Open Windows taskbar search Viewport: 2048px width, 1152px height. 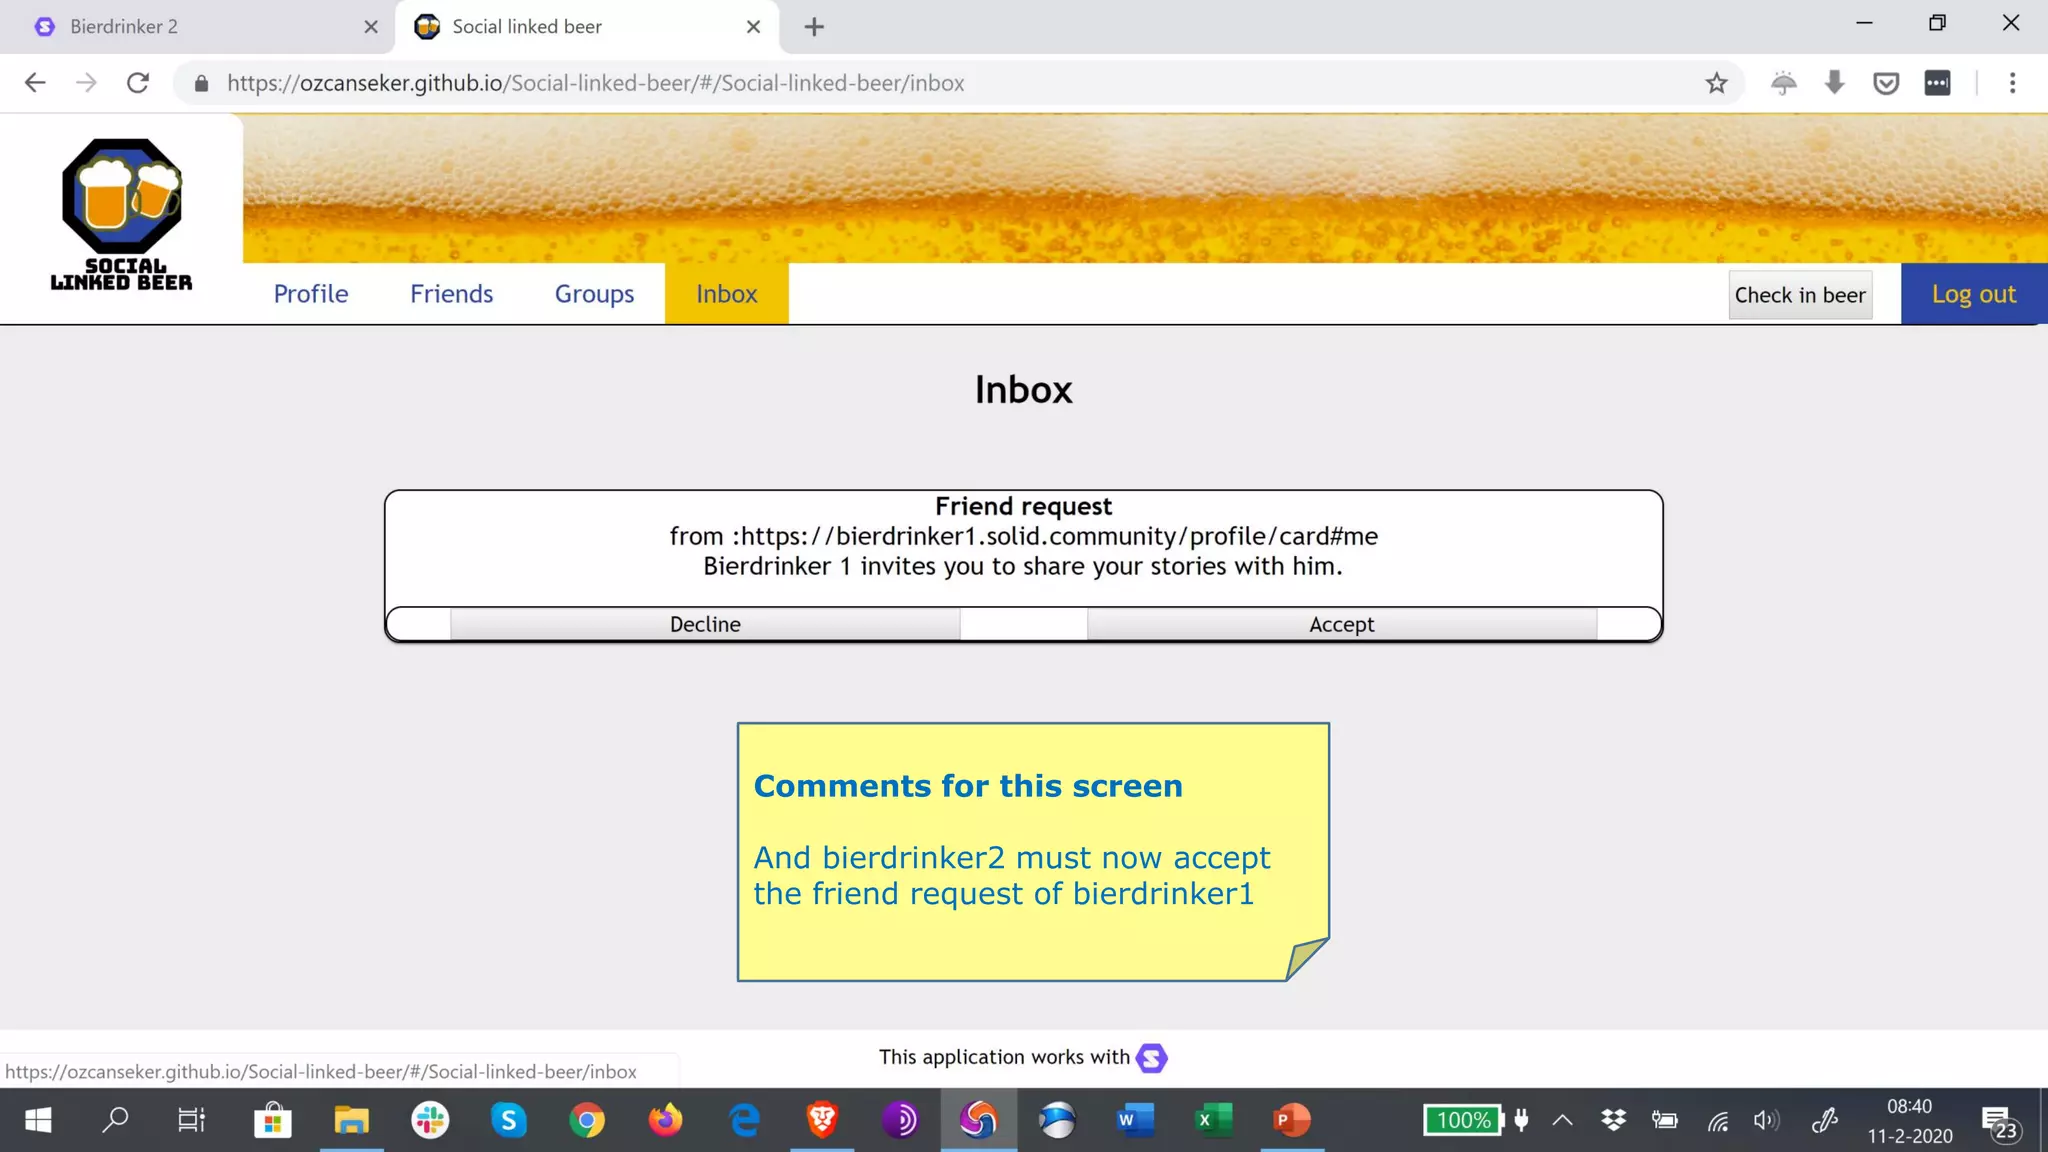(115, 1120)
